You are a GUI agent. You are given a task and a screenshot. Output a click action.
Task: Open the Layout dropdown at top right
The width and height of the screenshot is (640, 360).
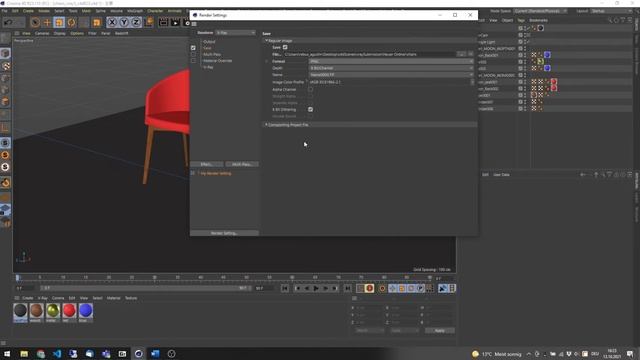pyautogui.click(x=611, y=11)
